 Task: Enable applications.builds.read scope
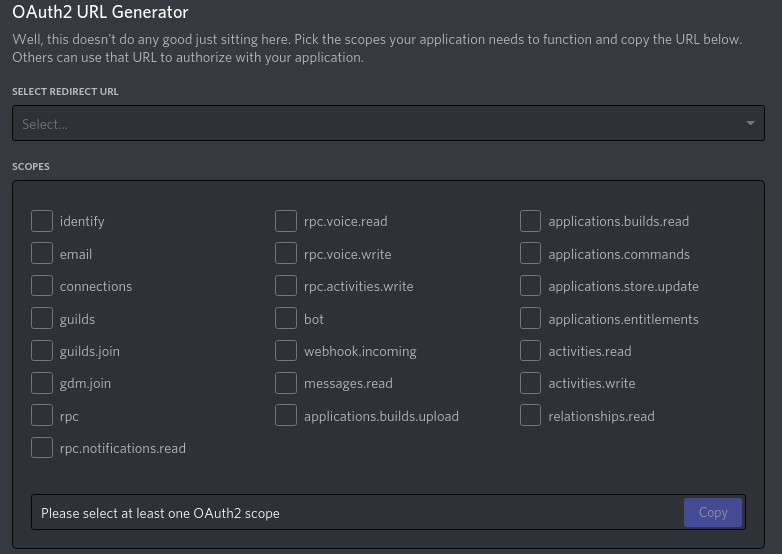point(530,221)
